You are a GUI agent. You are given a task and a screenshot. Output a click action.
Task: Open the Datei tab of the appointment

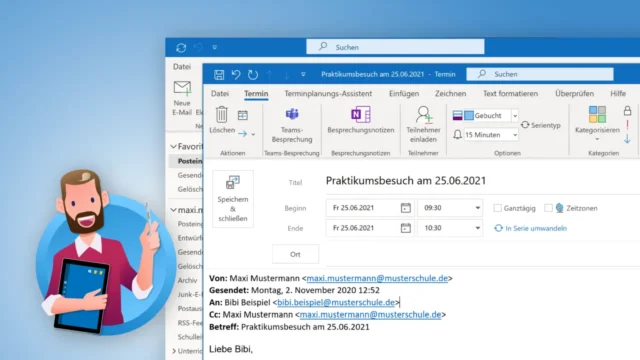point(220,93)
